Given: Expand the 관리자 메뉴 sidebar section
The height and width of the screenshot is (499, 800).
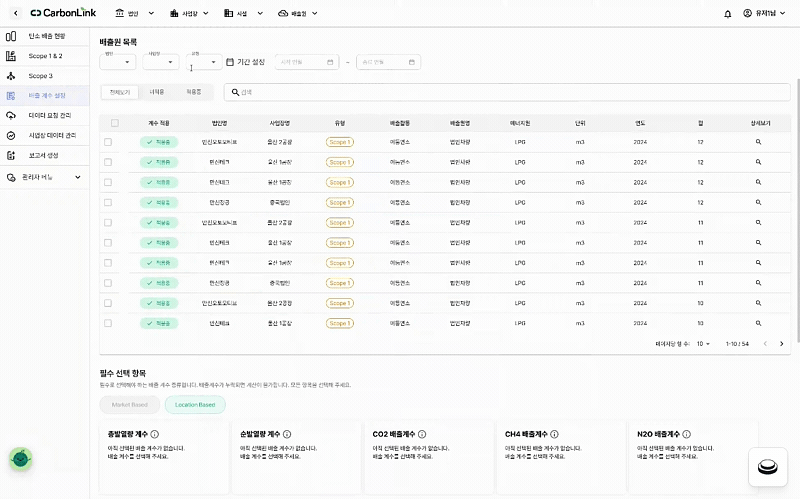Looking at the screenshot, I should coord(44,177).
